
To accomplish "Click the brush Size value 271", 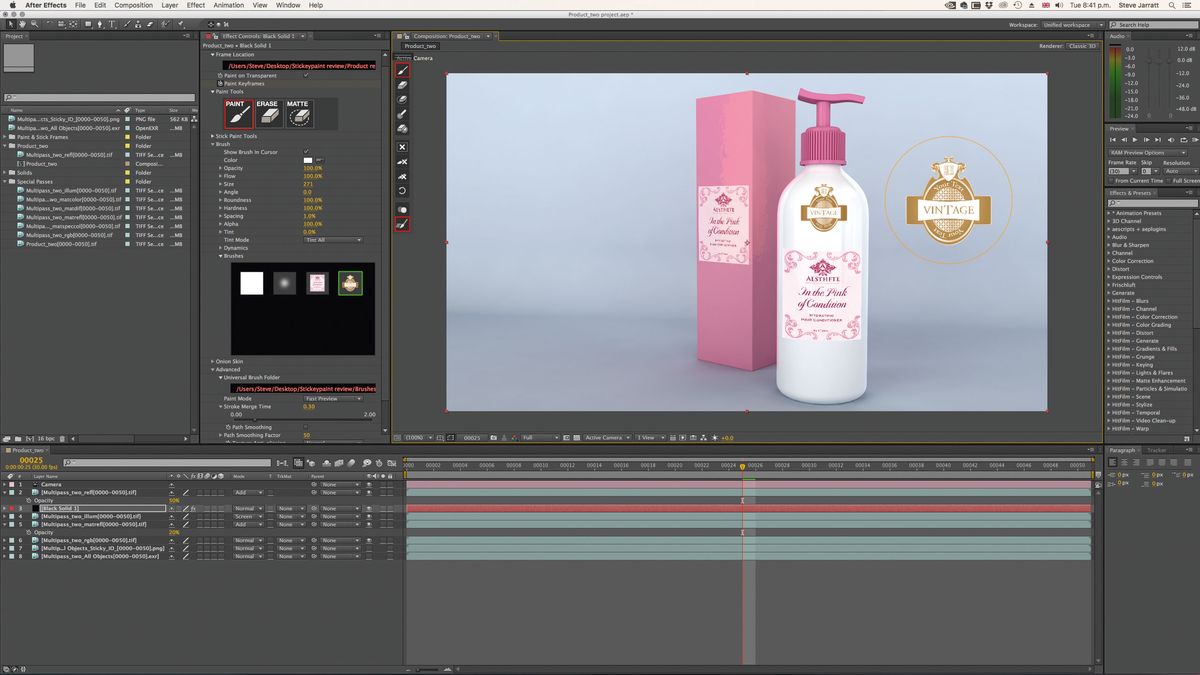I will pyautogui.click(x=308, y=184).
